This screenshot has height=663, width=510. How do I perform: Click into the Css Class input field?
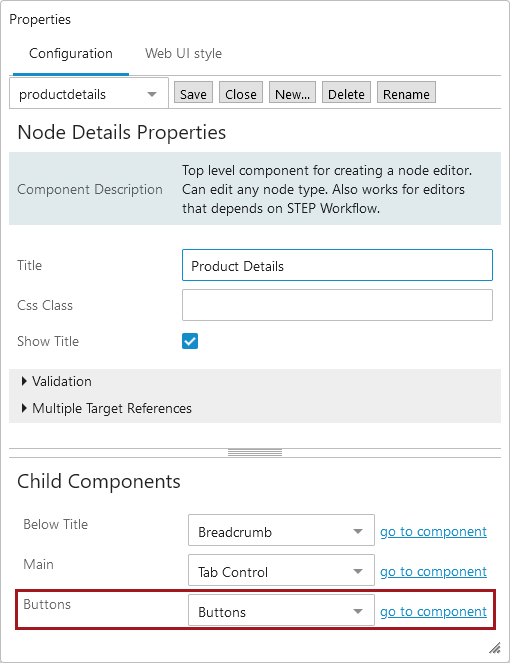(337, 305)
